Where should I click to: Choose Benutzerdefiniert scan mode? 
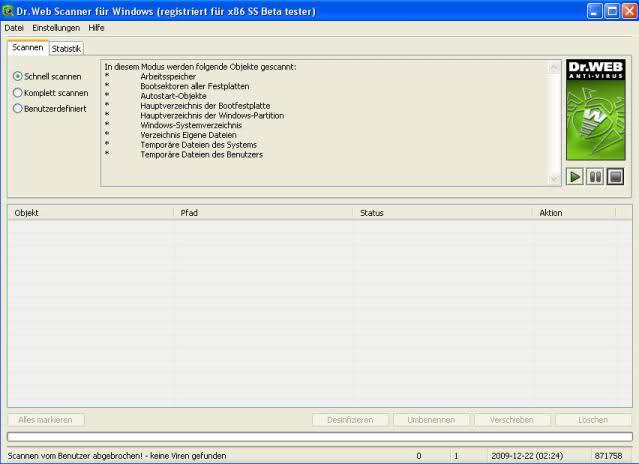(17, 108)
